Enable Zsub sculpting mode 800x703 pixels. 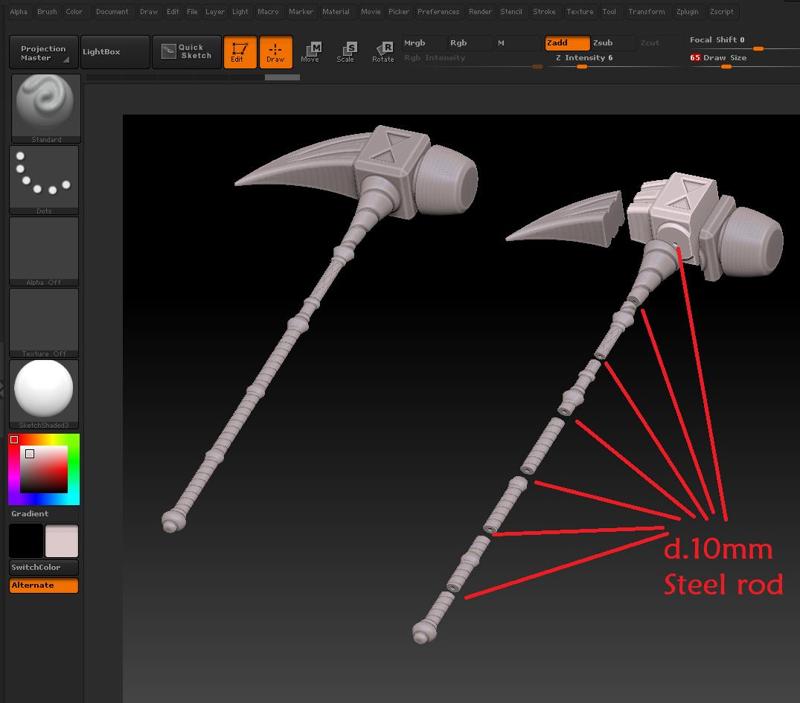(x=609, y=43)
